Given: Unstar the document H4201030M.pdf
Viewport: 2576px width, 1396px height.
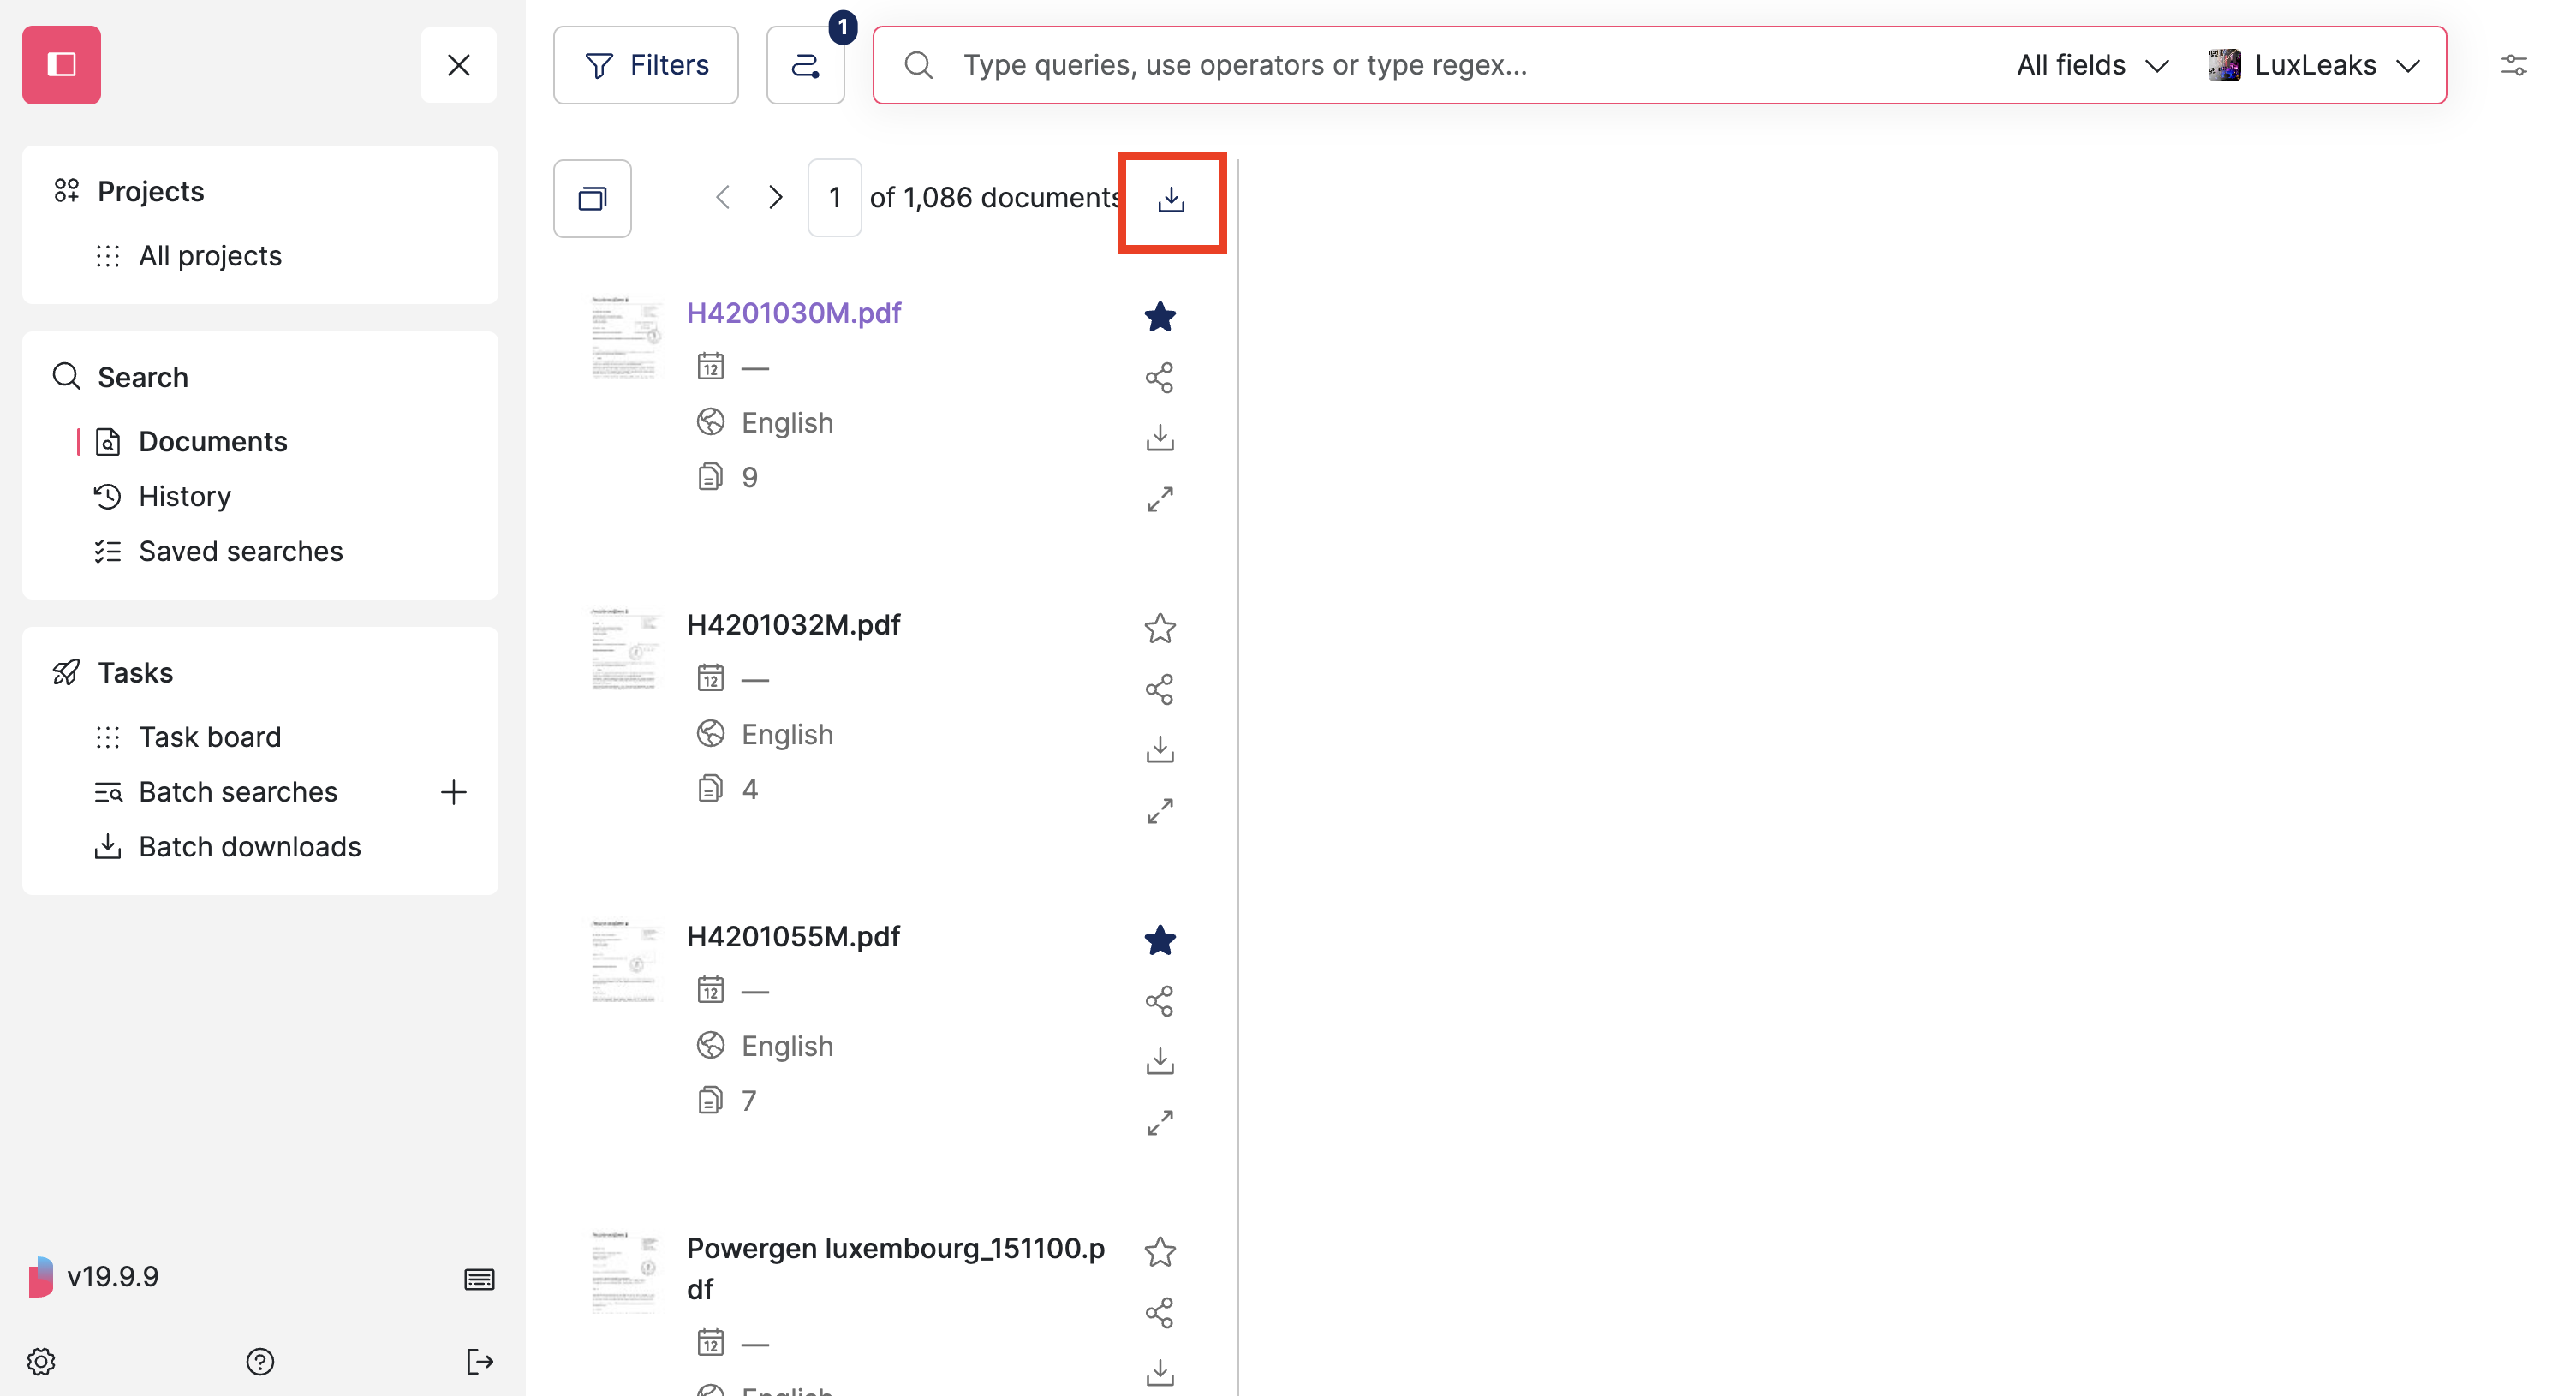Looking at the screenshot, I should tap(1159, 317).
